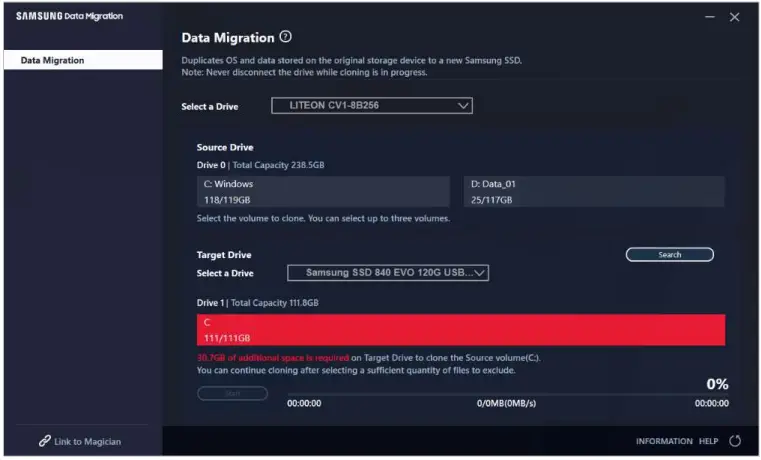This screenshot has width=761, height=460.
Task: Click the elapsed time 00:00:00 under Start
Action: coord(304,403)
